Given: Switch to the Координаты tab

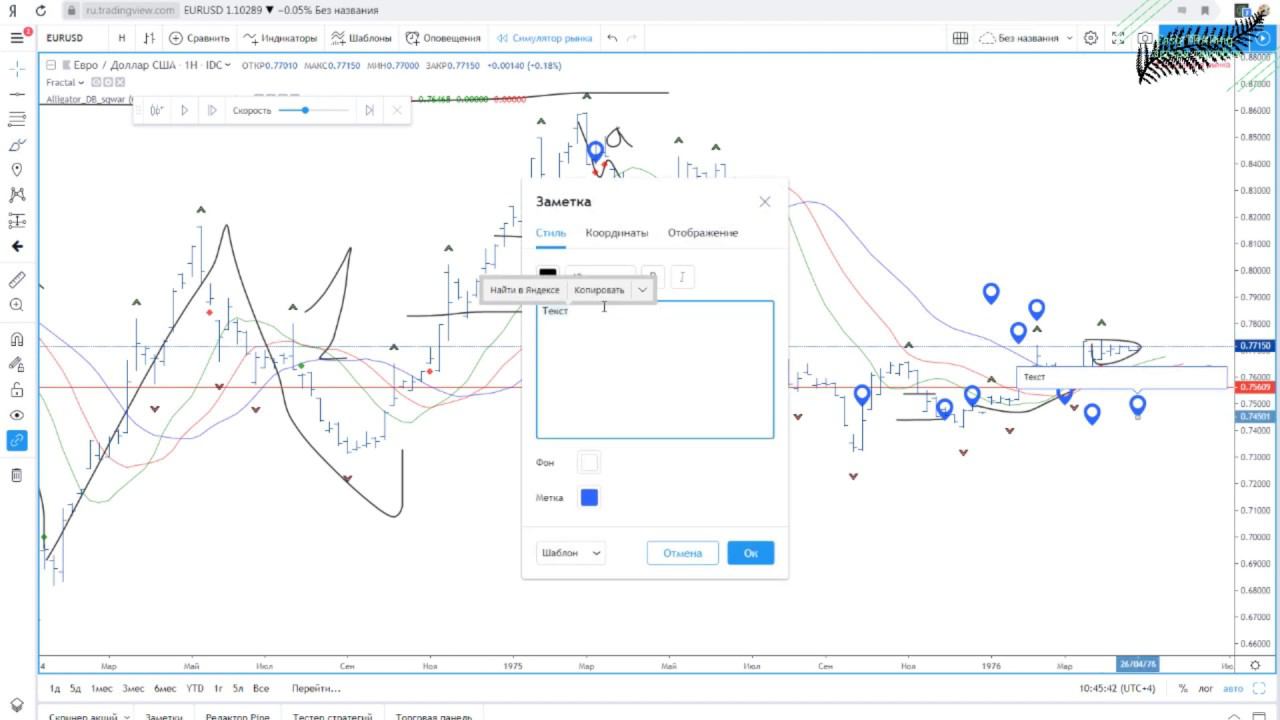Looking at the screenshot, I should (x=617, y=233).
